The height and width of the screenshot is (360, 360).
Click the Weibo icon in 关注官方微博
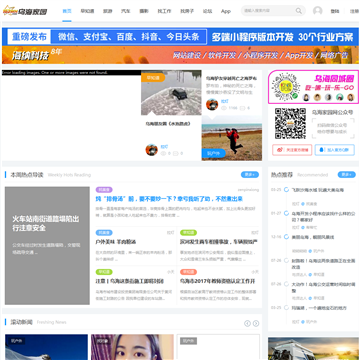coord(280,150)
